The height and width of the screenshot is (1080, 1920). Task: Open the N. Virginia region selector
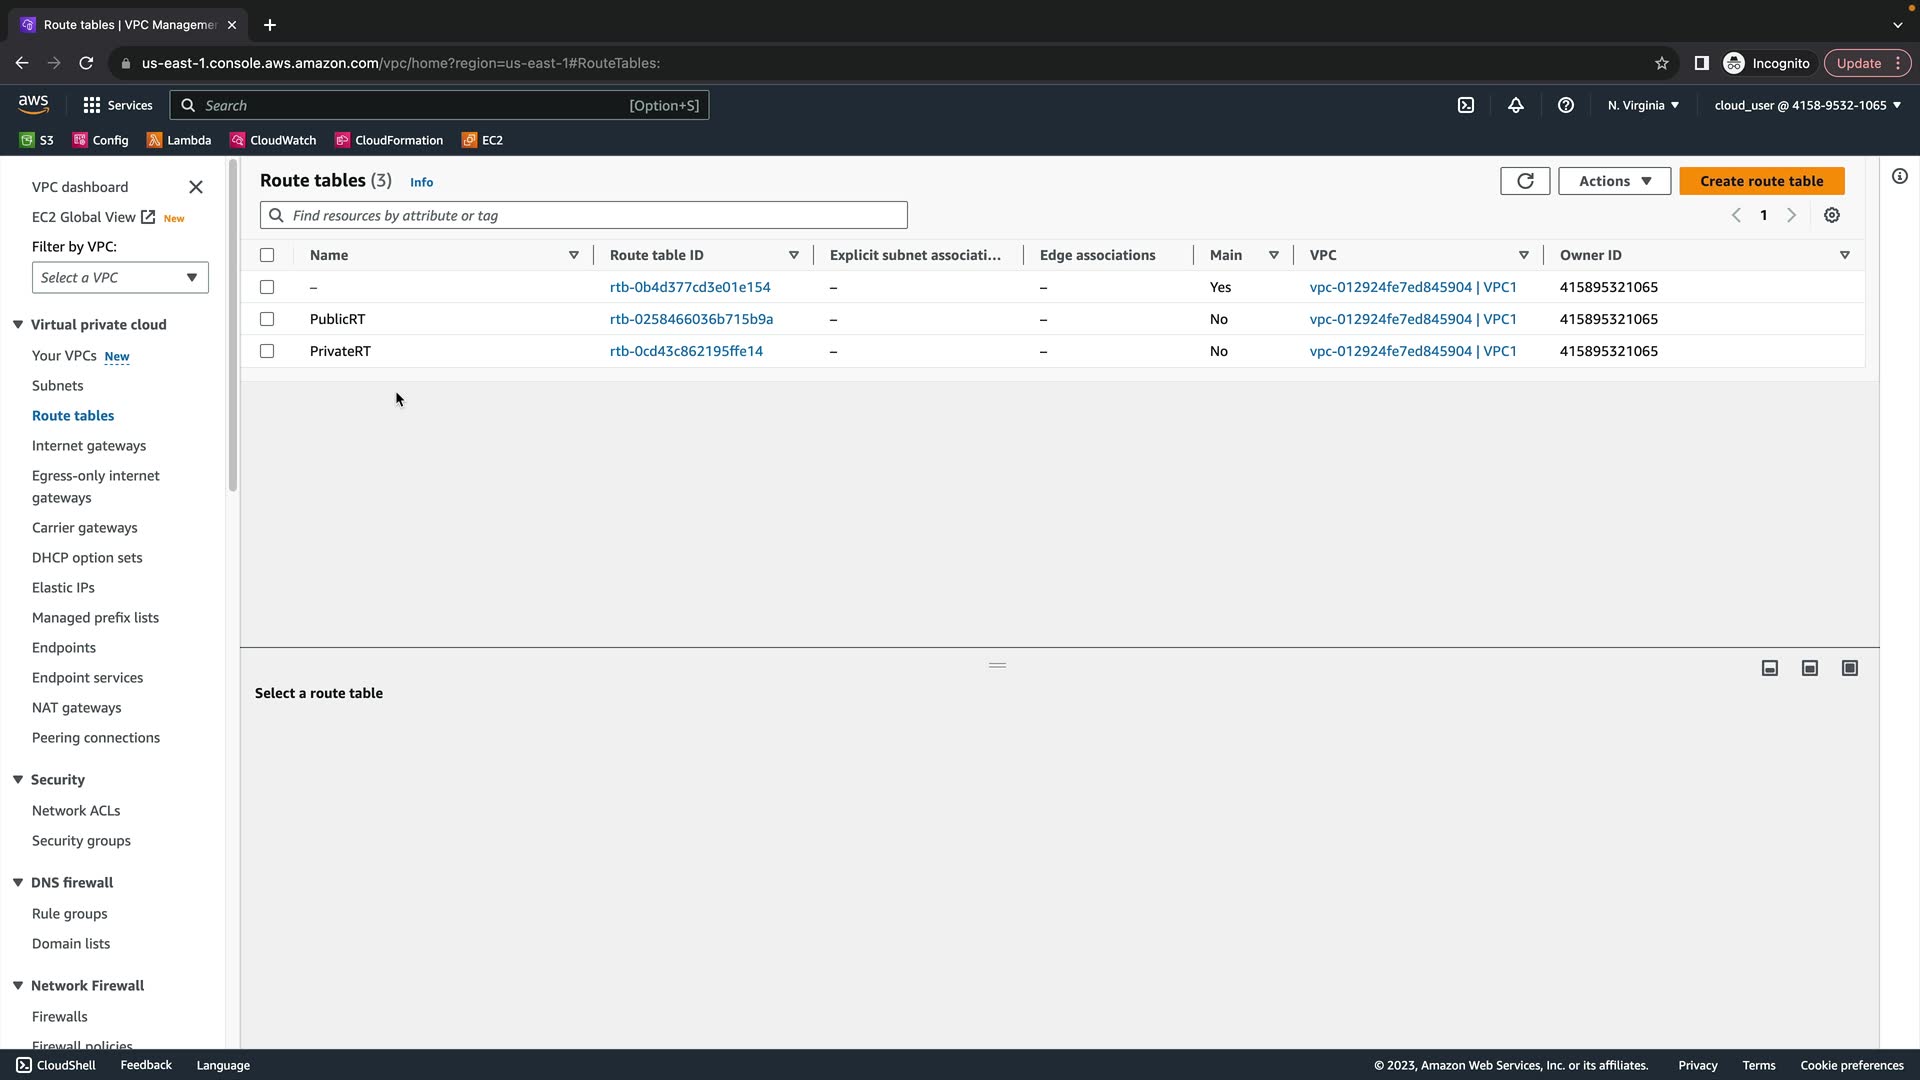[x=1643, y=105]
